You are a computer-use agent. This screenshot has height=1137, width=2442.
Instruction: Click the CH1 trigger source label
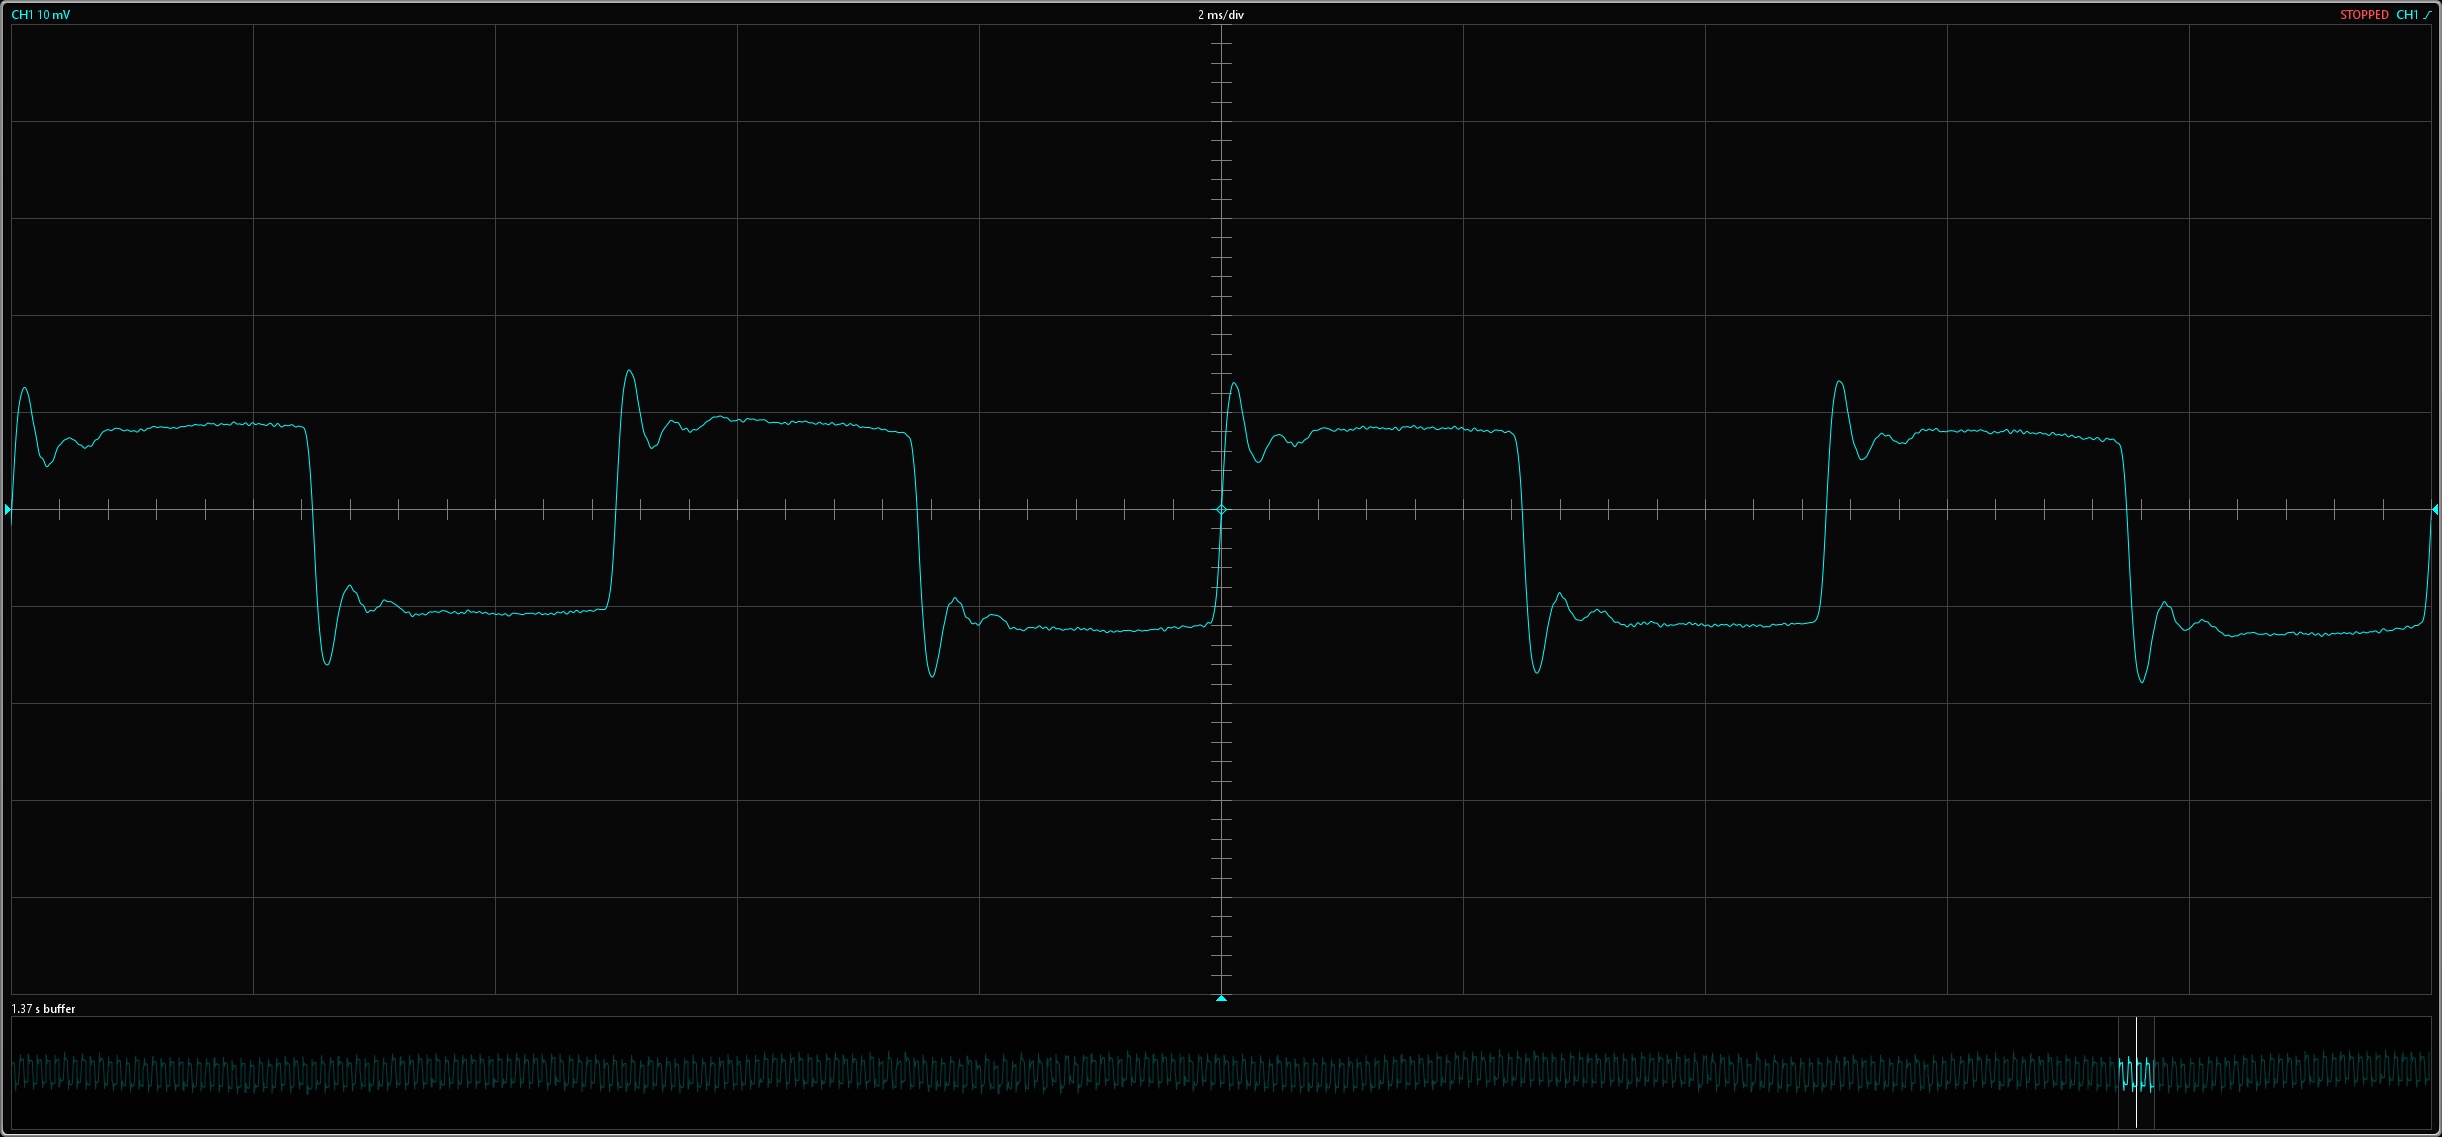(x=2407, y=15)
